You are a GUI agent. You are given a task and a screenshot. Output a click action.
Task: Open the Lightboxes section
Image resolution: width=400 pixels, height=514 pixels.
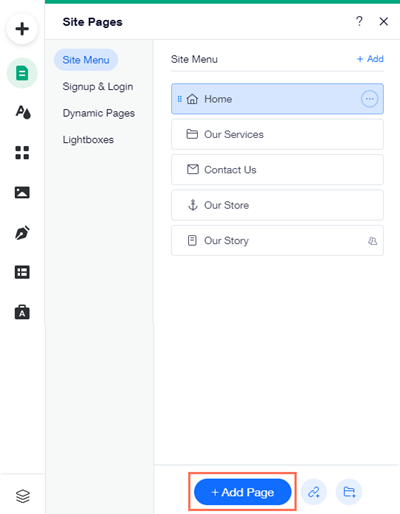coord(88,140)
